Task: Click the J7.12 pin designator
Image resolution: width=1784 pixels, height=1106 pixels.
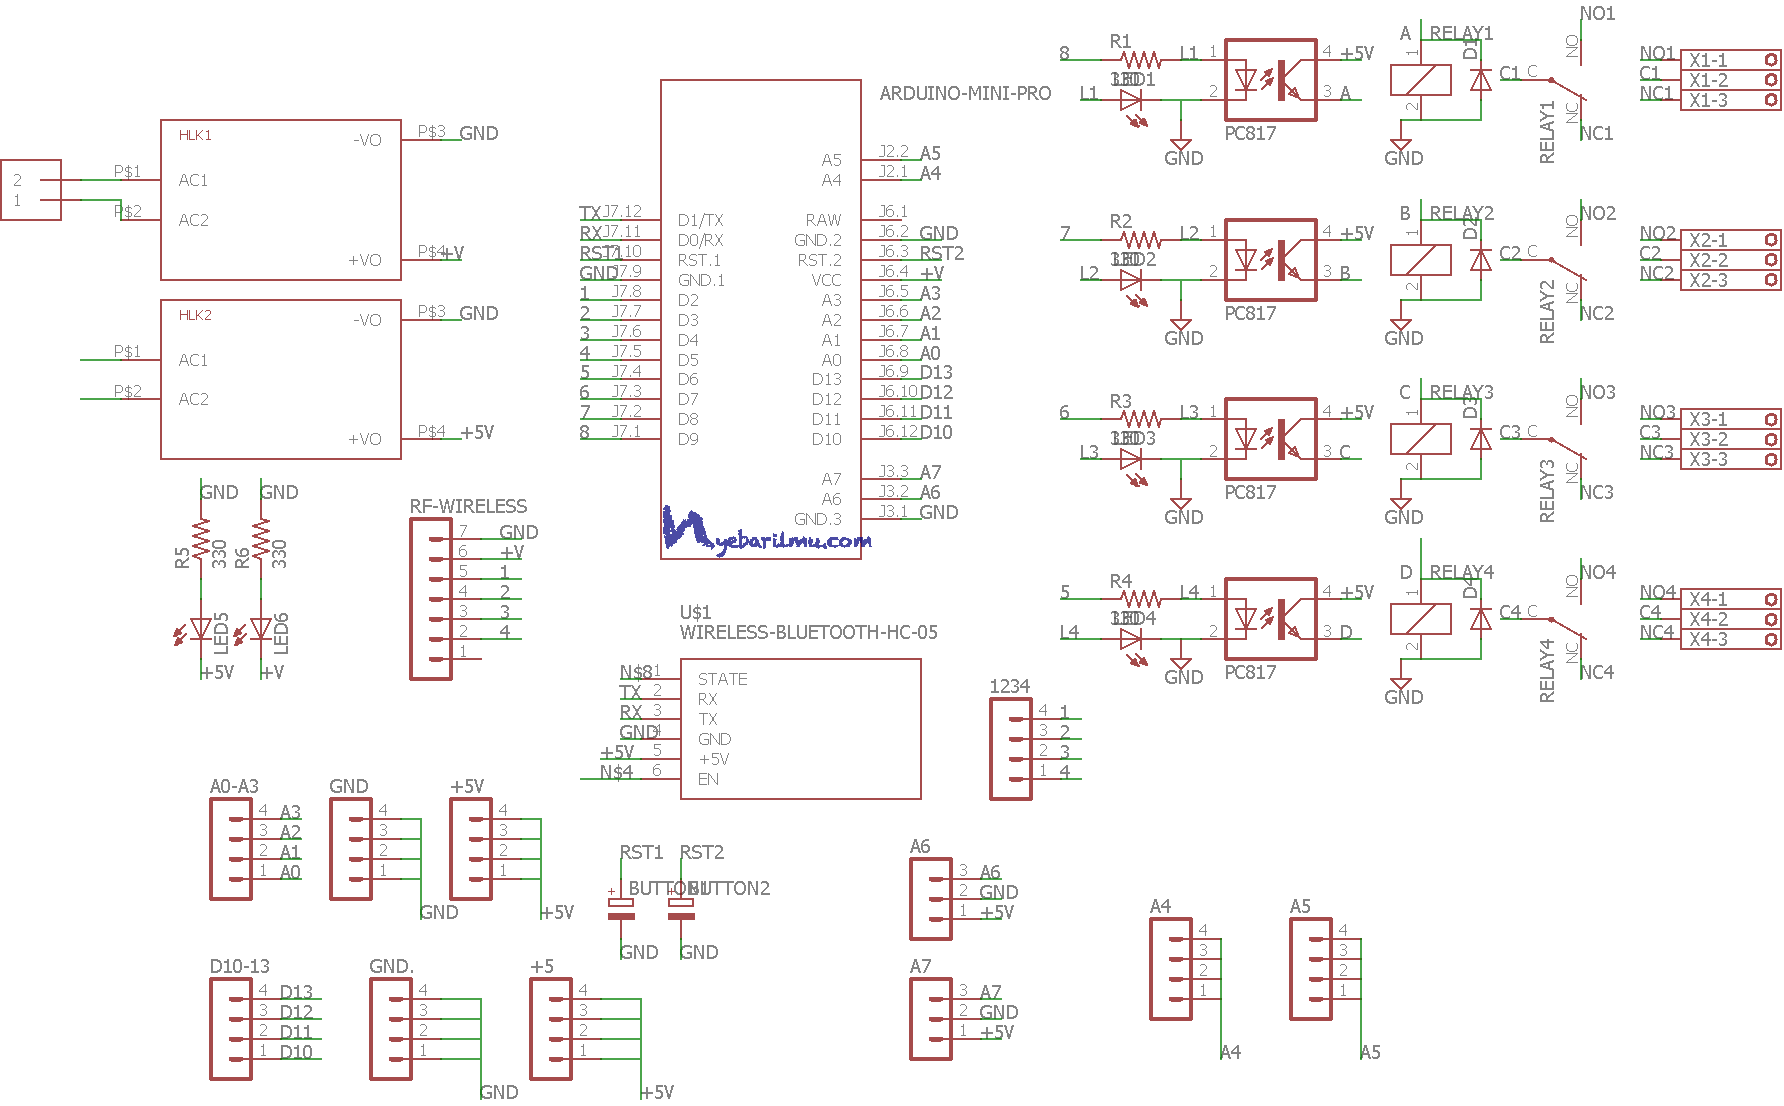Action: pos(622,211)
